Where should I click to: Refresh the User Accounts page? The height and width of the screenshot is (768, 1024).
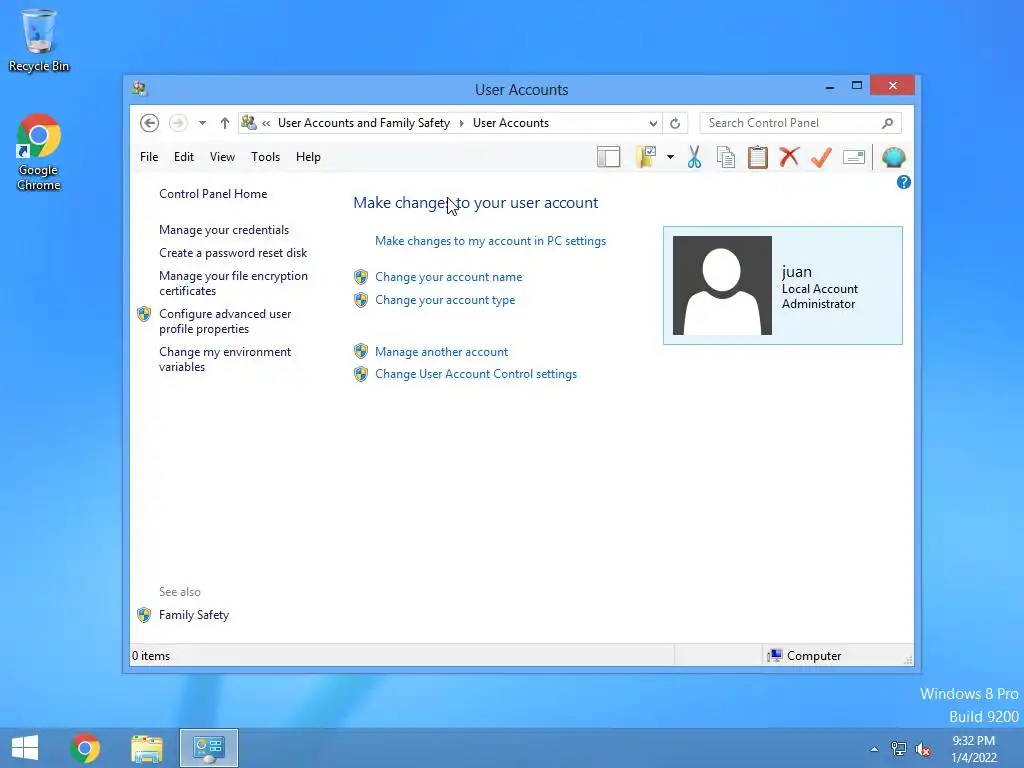click(675, 123)
